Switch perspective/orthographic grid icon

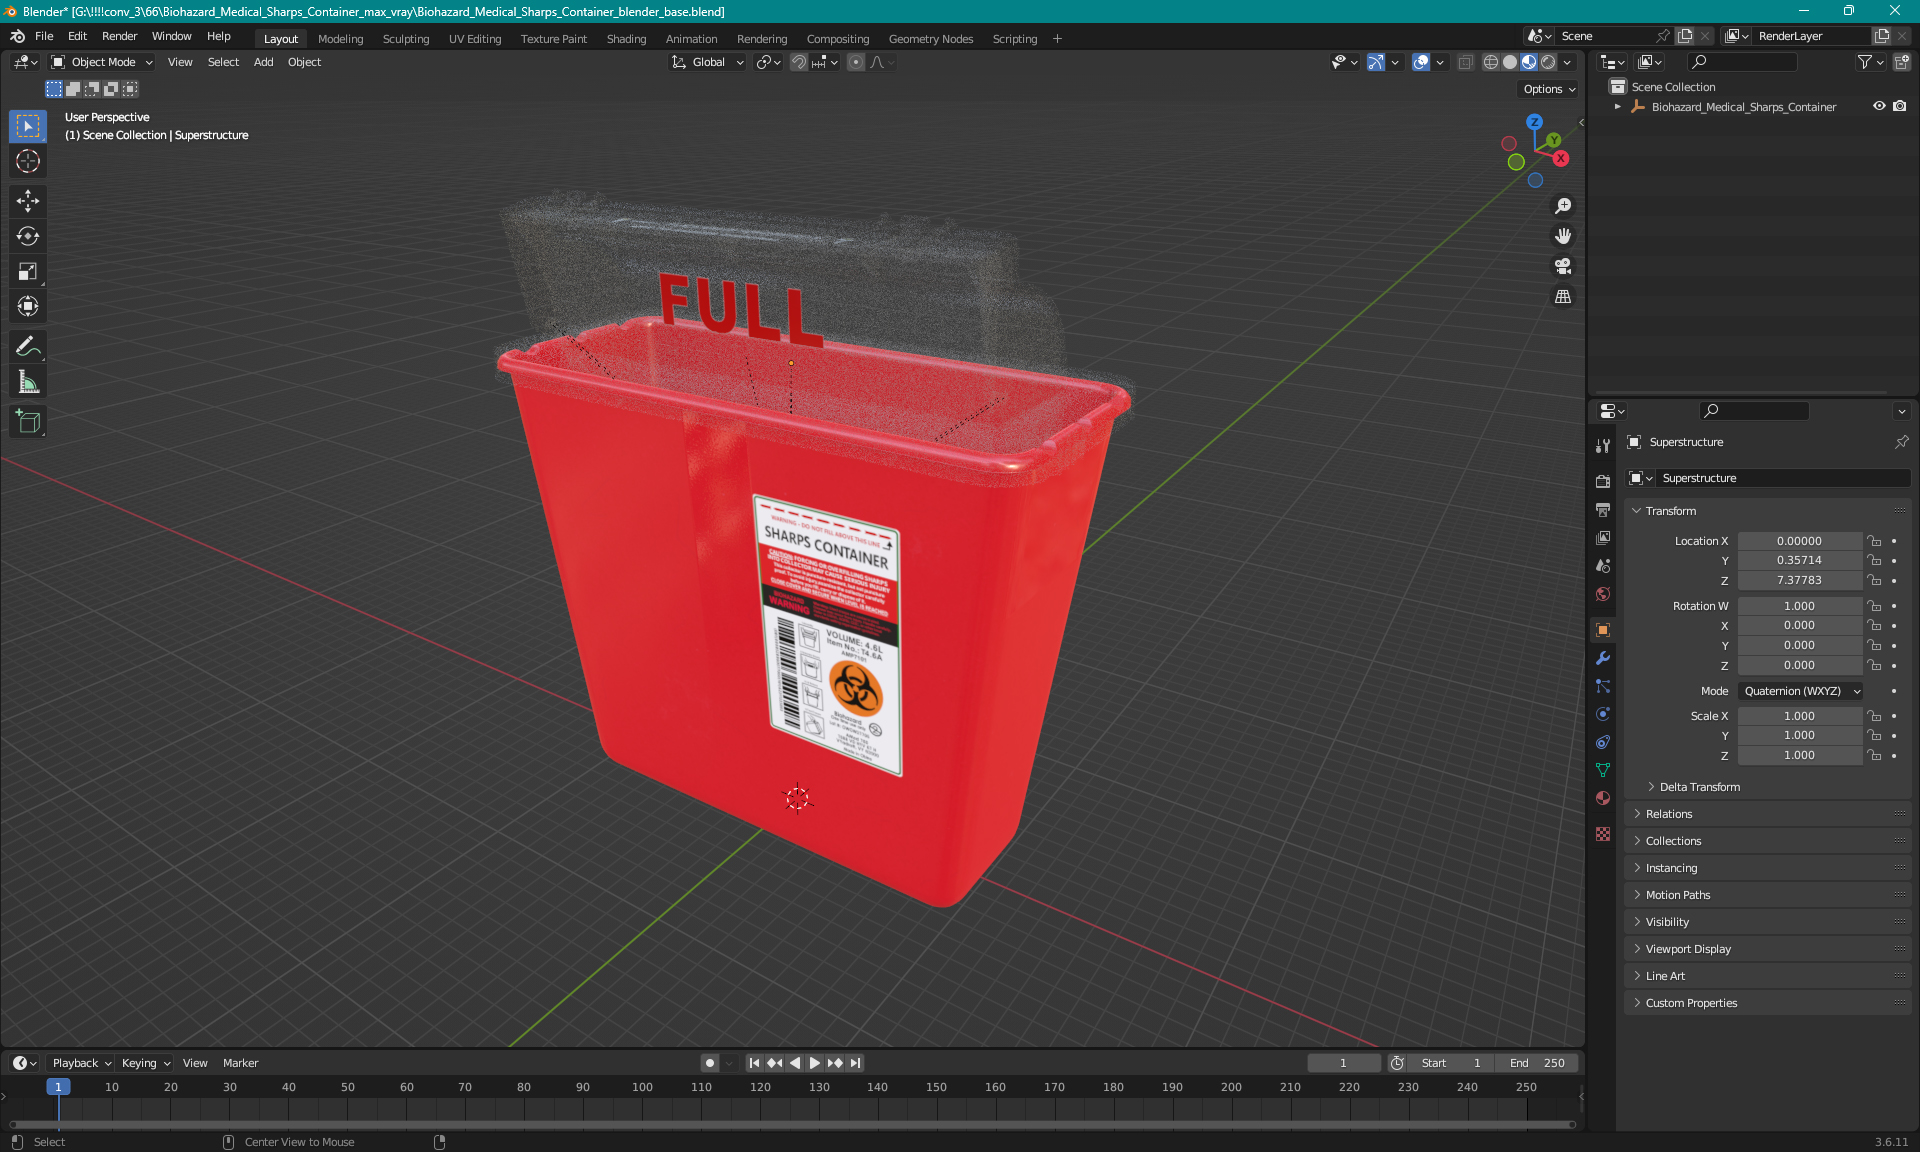coord(1563,297)
